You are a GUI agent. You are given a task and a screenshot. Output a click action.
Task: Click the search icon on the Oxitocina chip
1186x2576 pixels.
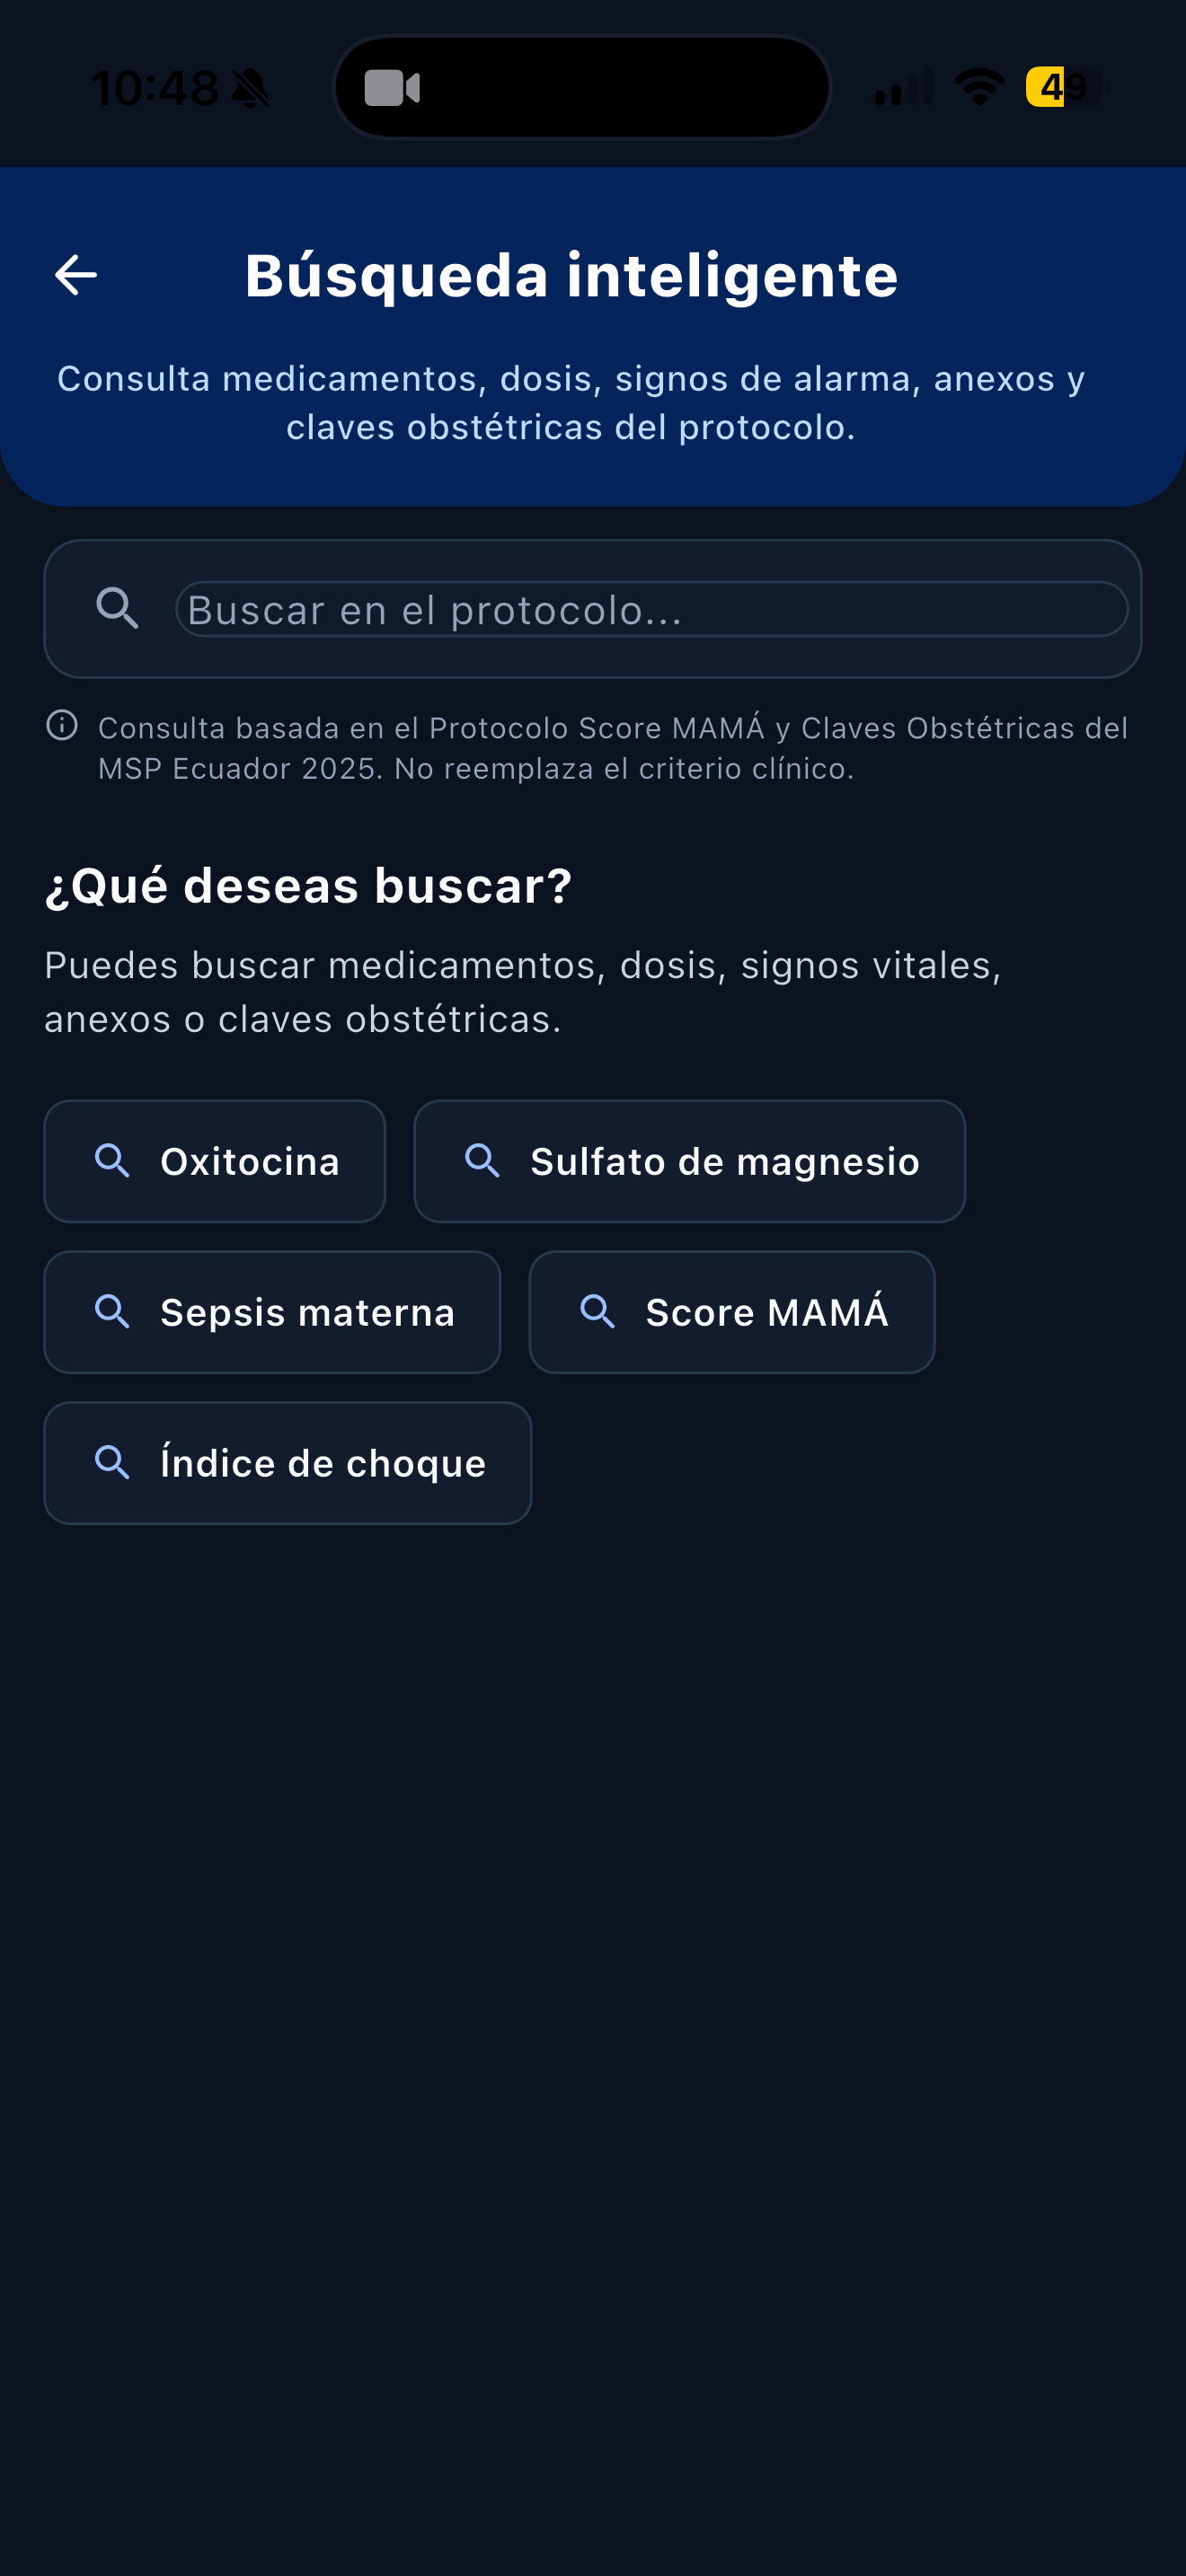click(112, 1161)
